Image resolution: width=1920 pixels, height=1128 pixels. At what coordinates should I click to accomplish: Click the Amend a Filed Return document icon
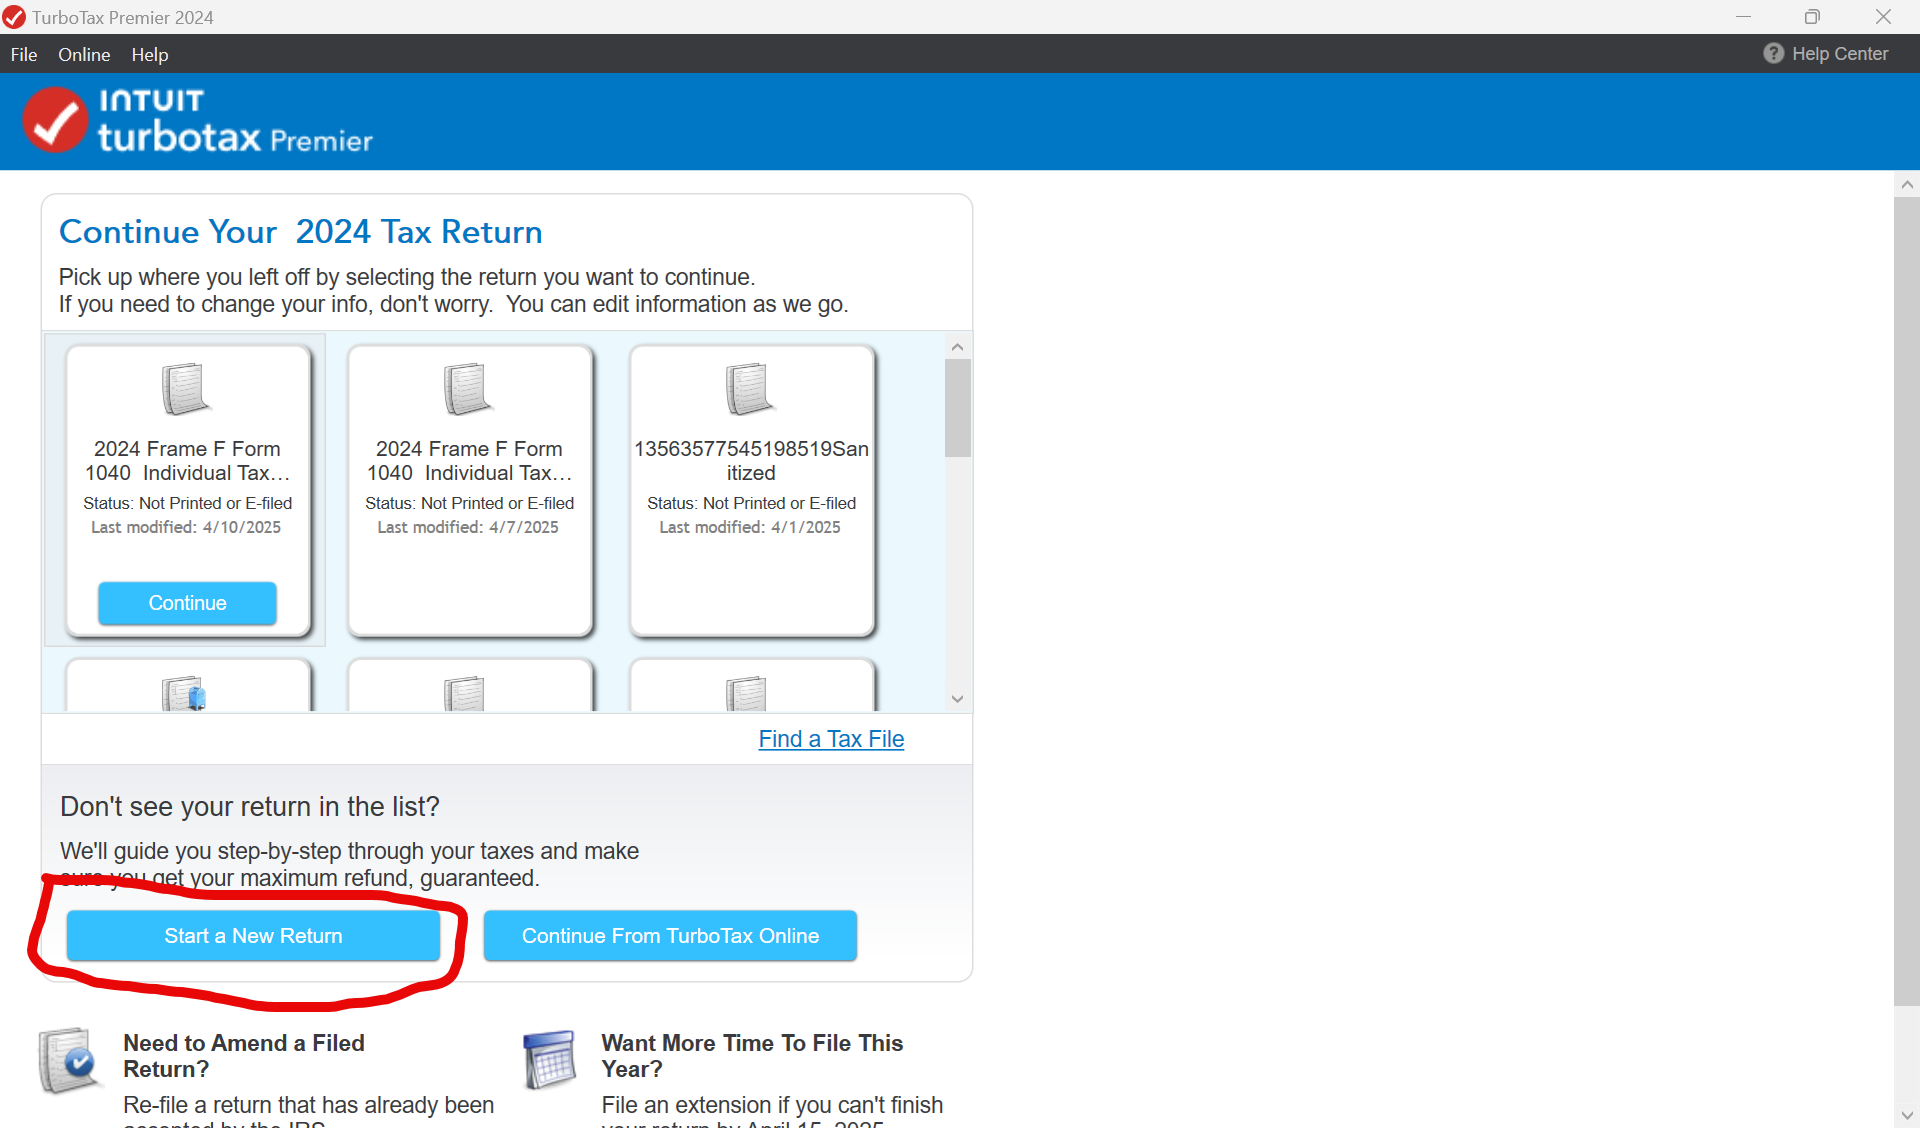click(68, 1060)
